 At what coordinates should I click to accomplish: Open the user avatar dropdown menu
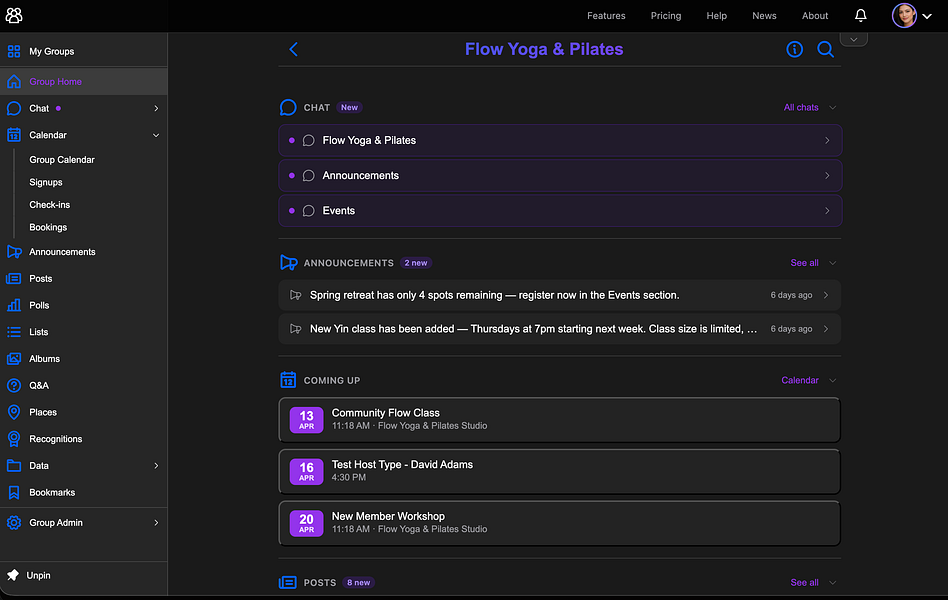(x=912, y=16)
